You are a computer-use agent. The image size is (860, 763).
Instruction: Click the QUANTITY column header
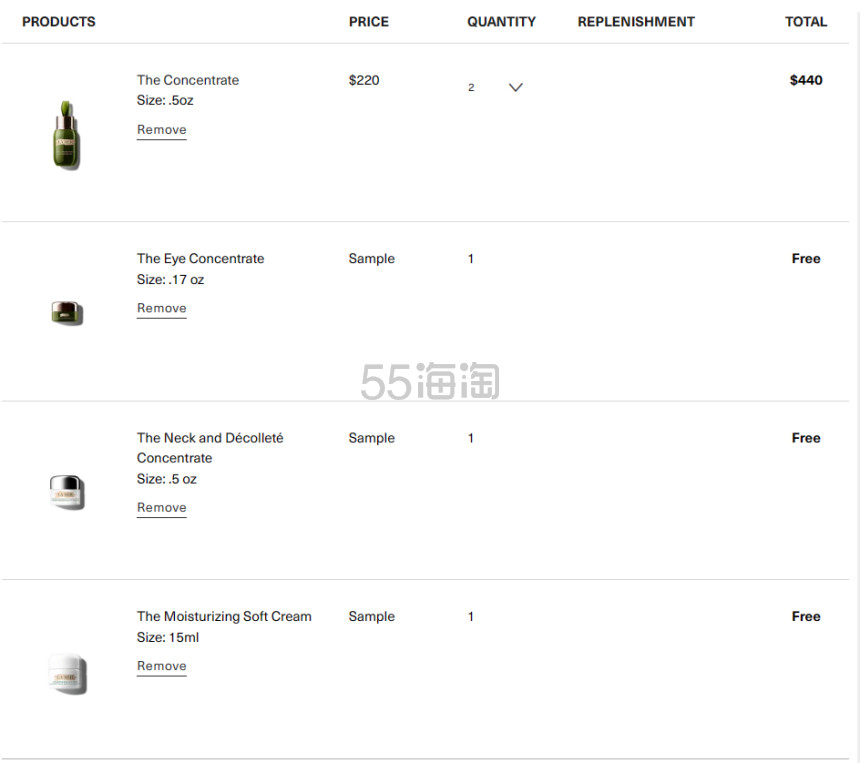coord(501,22)
